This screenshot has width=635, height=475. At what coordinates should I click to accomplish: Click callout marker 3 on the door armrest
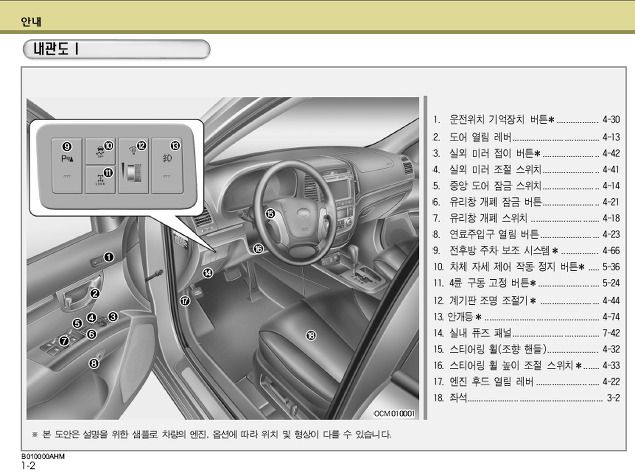pos(113,316)
